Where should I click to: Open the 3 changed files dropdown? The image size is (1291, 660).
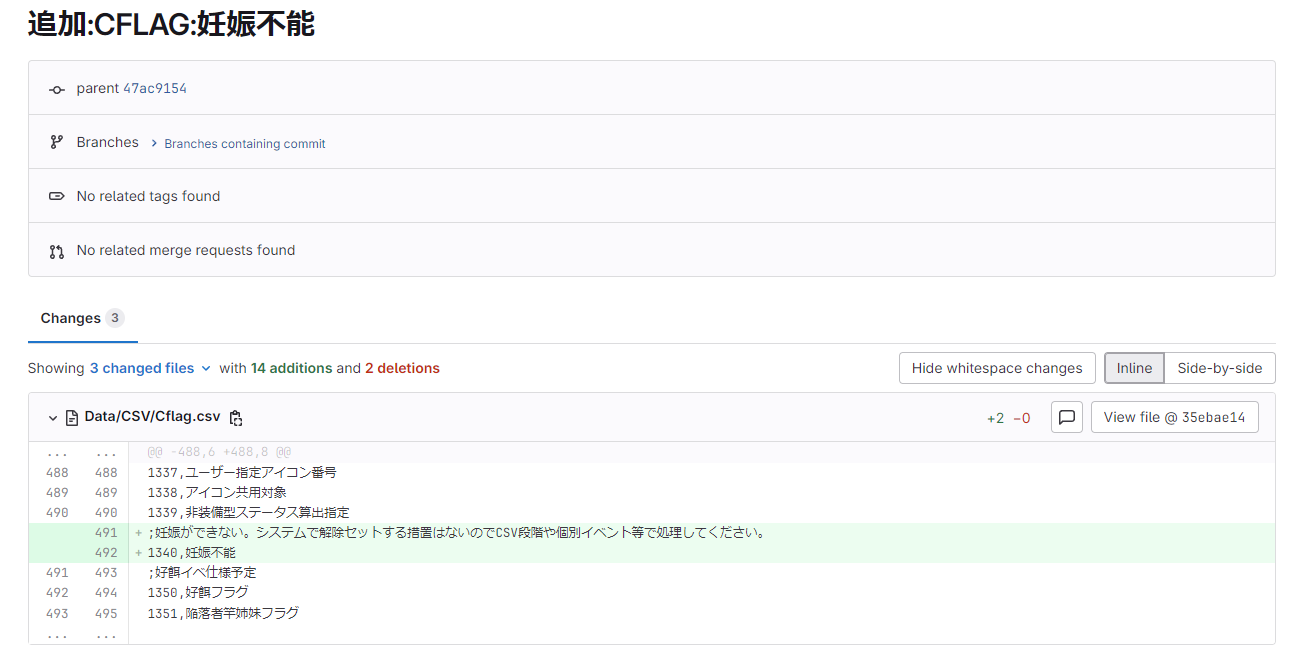[150, 368]
